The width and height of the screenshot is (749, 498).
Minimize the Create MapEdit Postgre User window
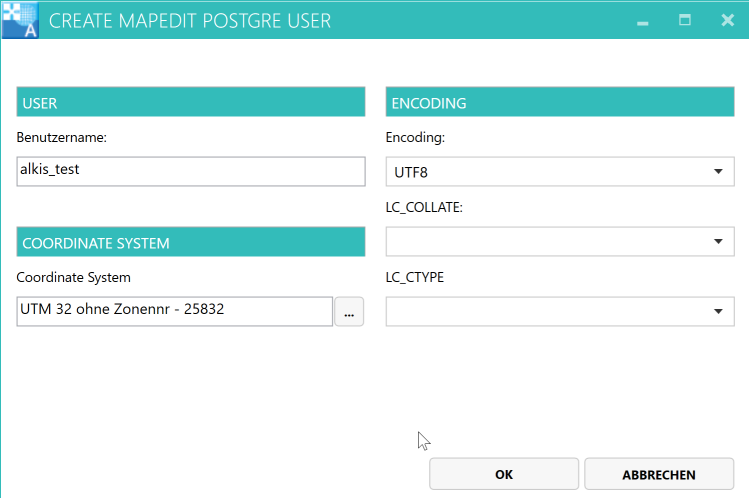[x=642, y=21]
